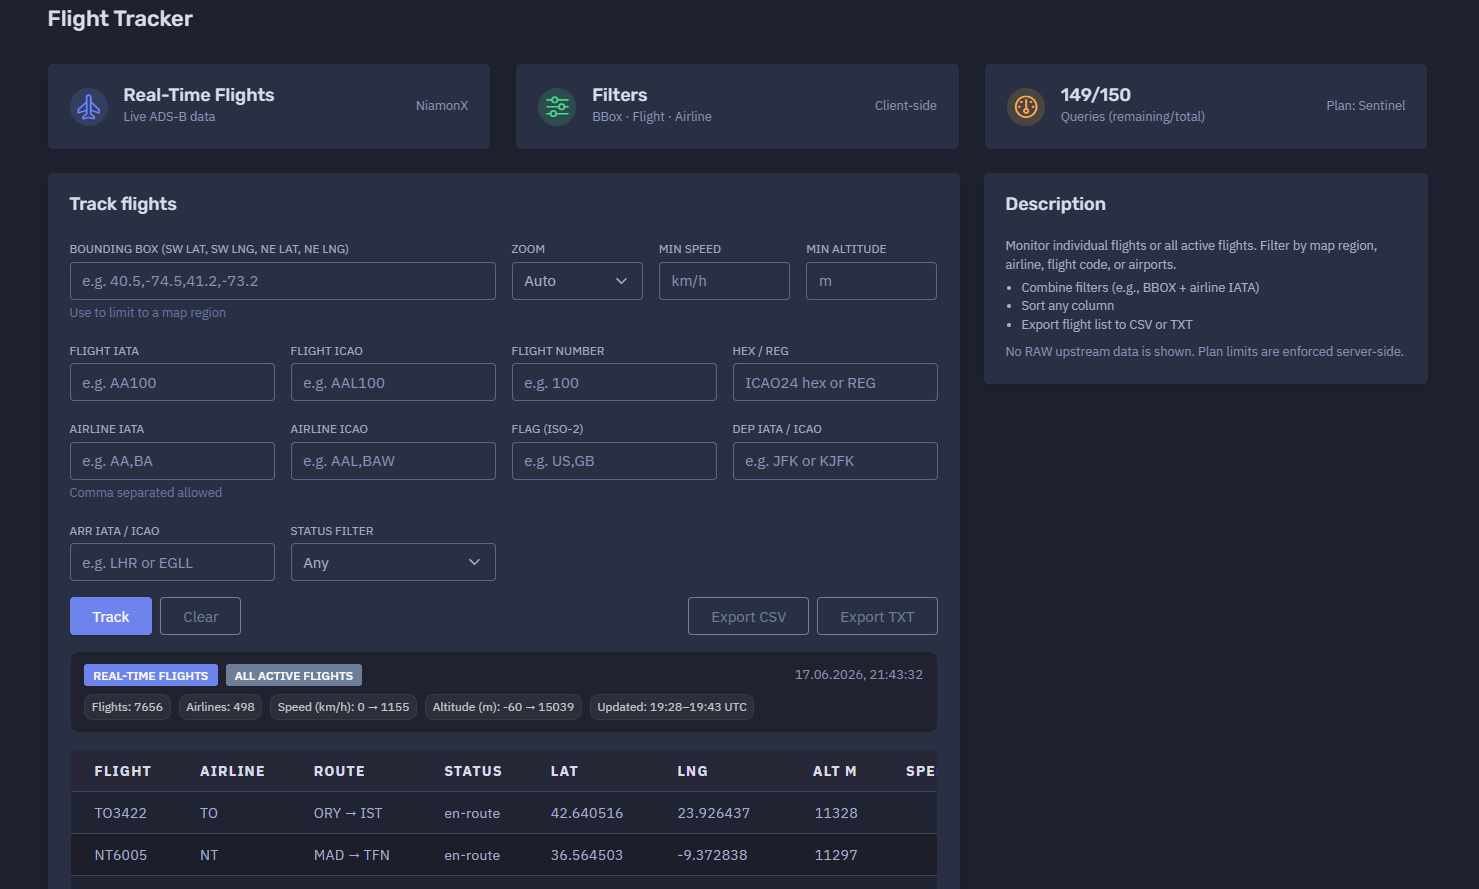Focus the Min Speed km/h field

[724, 281]
